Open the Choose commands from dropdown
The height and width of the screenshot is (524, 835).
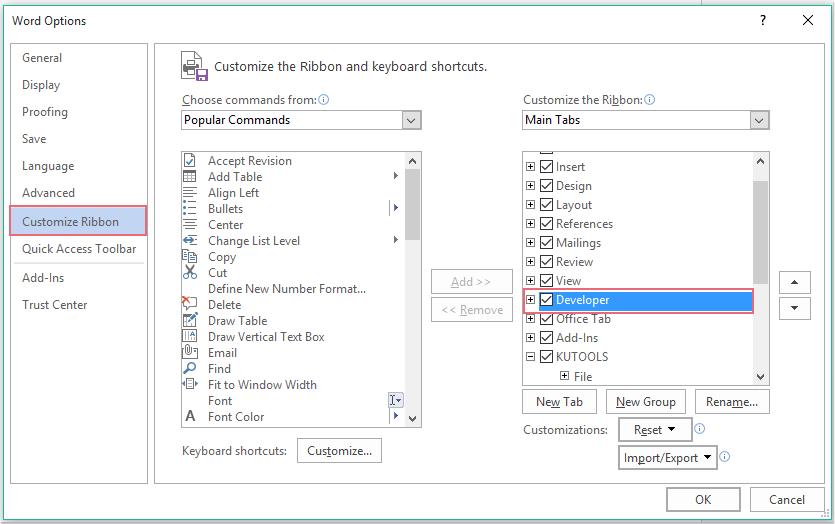301,120
